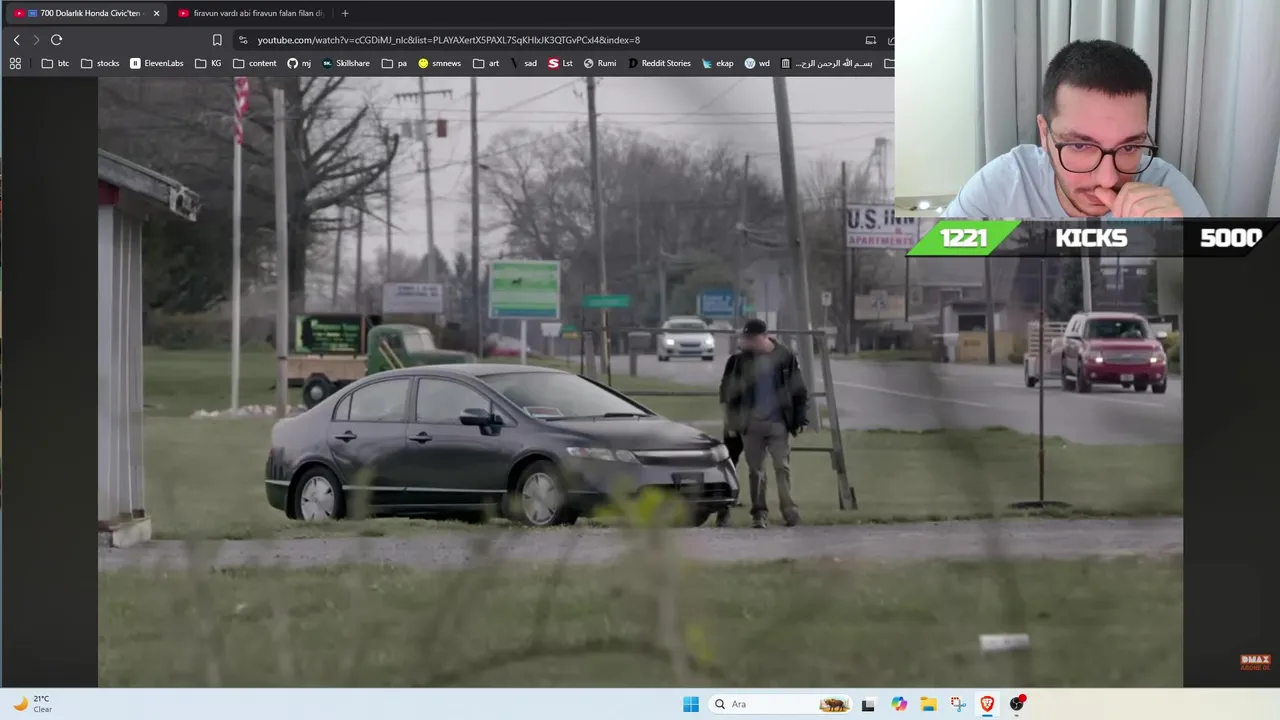The height and width of the screenshot is (720, 1280).
Task: Open the sad bookmark
Action: click(524, 63)
